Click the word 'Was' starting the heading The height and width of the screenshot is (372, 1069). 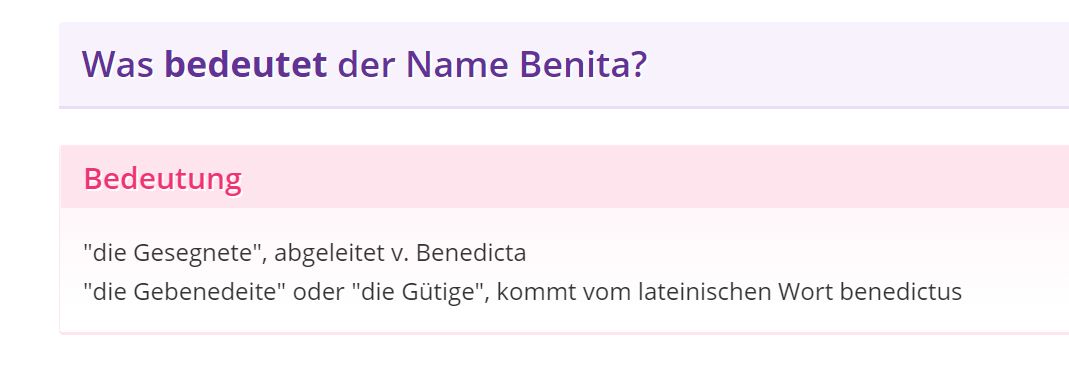118,64
